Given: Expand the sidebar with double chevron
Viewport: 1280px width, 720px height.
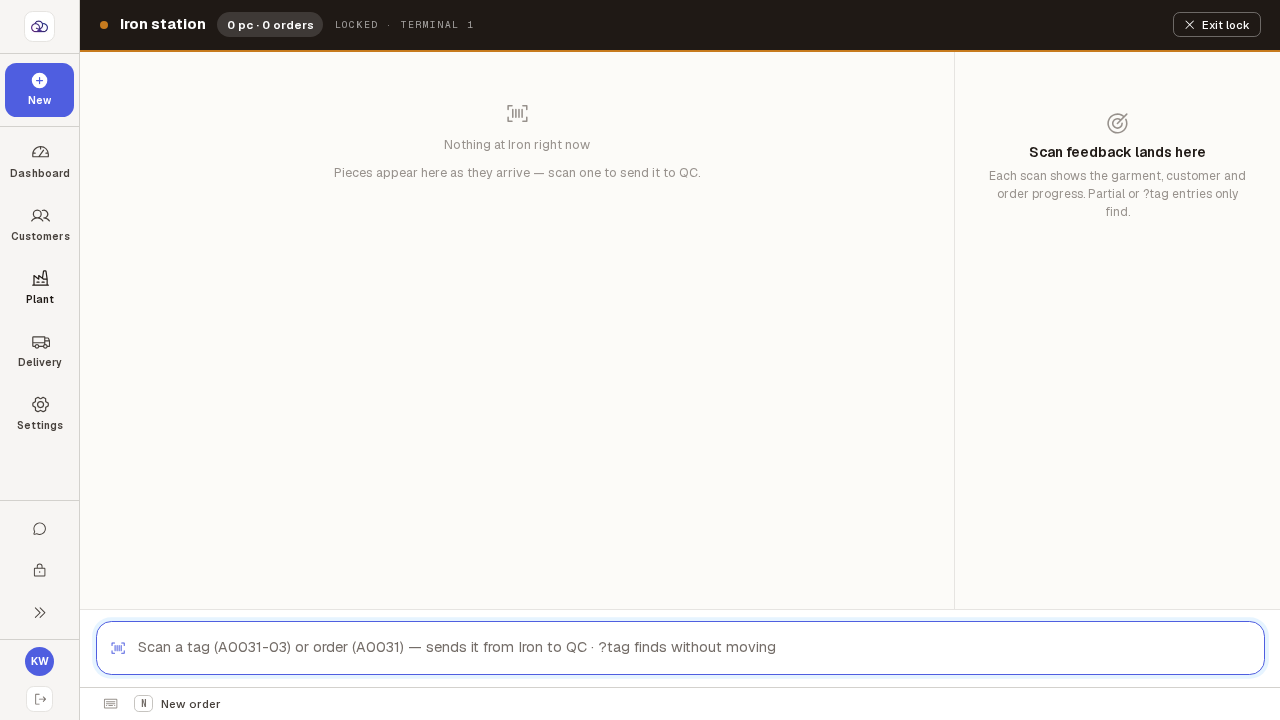Looking at the screenshot, I should 40,612.
